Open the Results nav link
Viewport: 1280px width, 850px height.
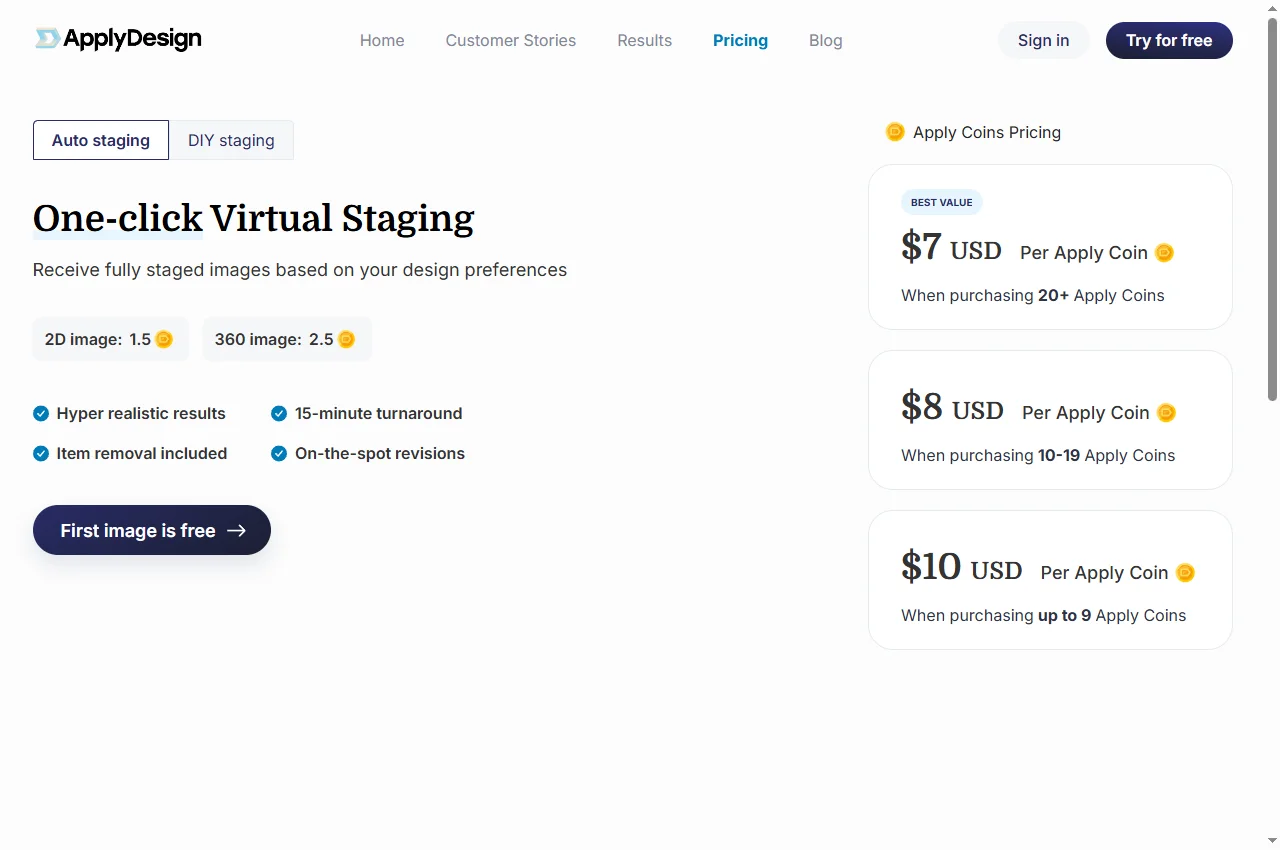coord(645,40)
